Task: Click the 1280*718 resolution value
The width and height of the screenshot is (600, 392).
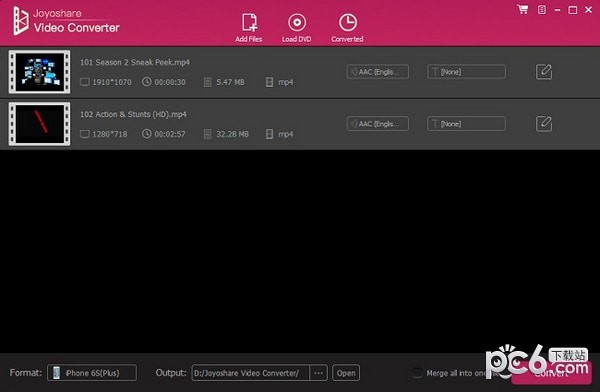Action: coord(110,134)
